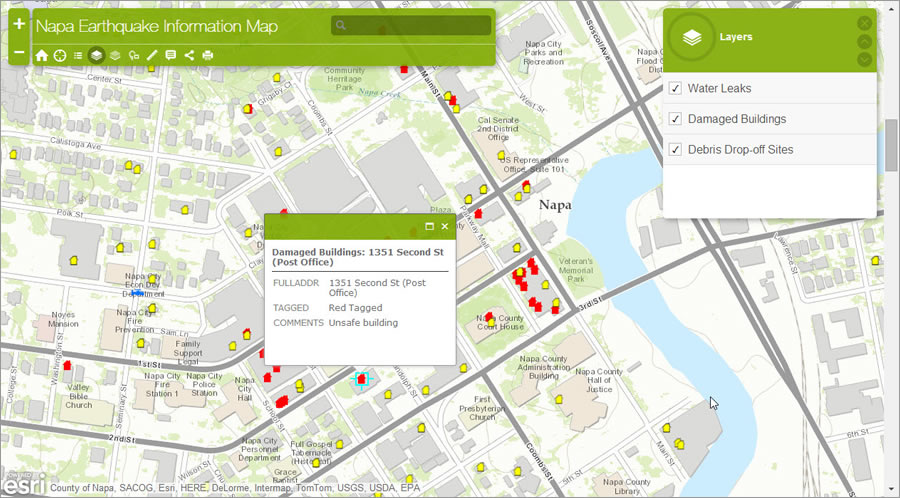The width and height of the screenshot is (900, 498).
Task: Close the Layers panel with X
Action: (x=864, y=24)
